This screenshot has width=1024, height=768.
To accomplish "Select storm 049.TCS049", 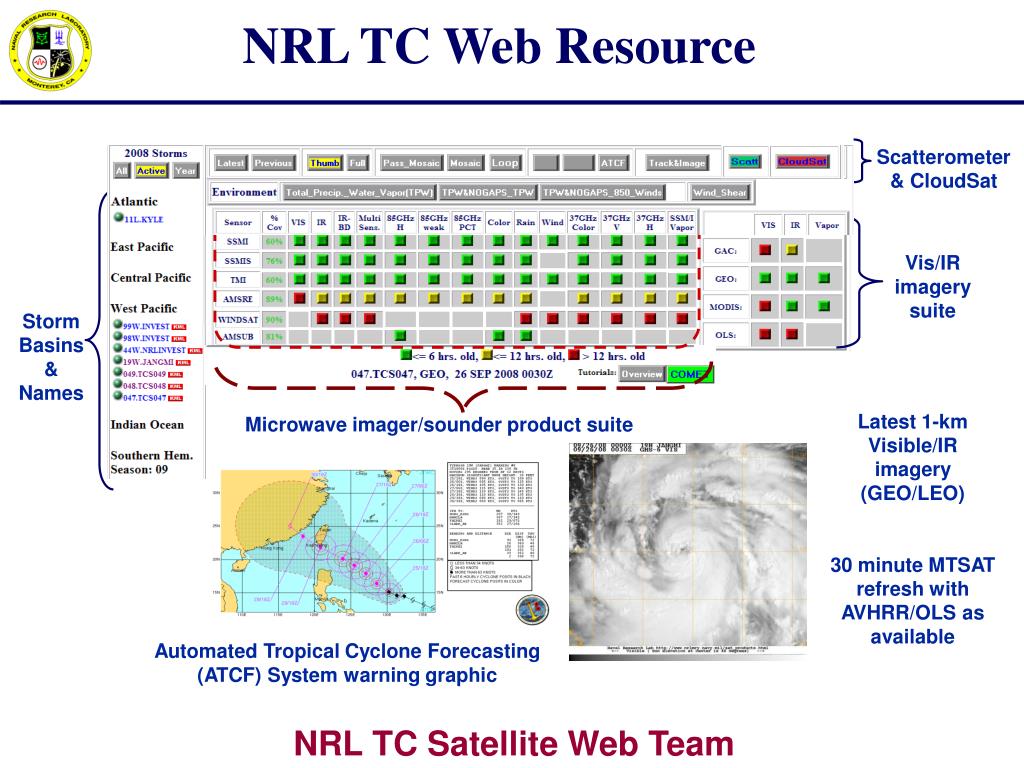I will [144, 374].
